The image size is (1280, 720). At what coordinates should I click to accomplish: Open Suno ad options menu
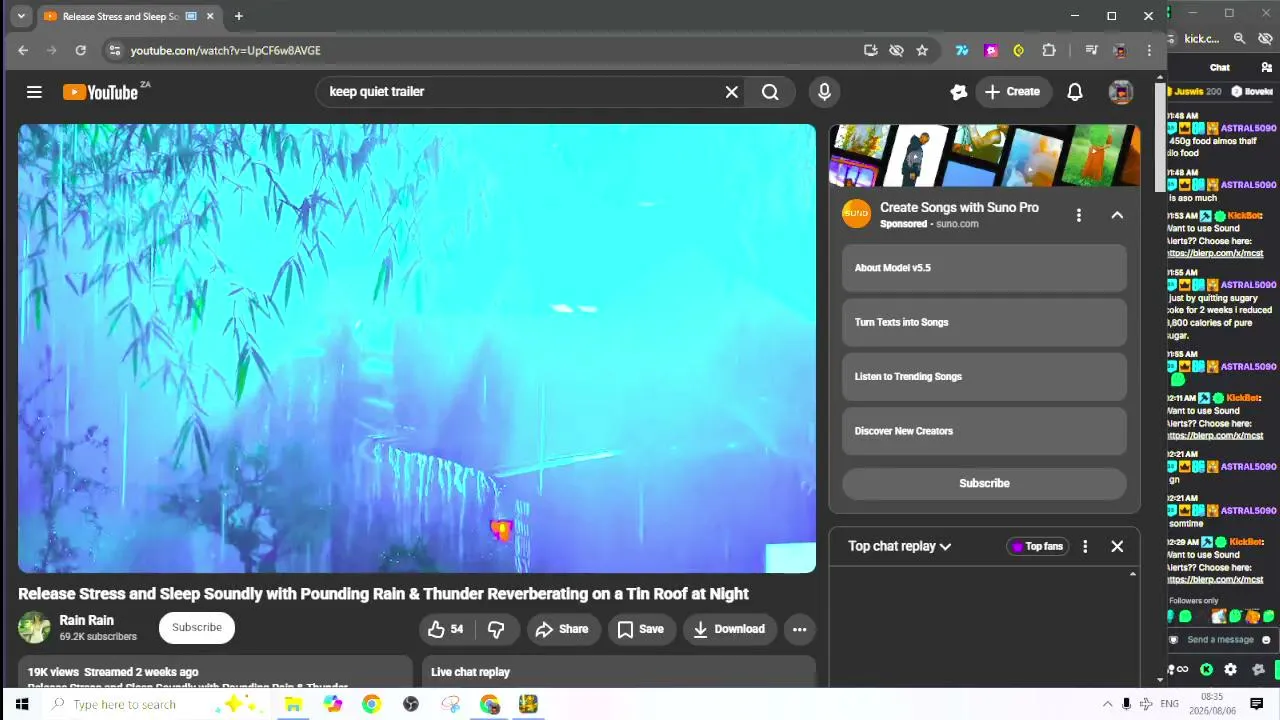pos(1078,215)
